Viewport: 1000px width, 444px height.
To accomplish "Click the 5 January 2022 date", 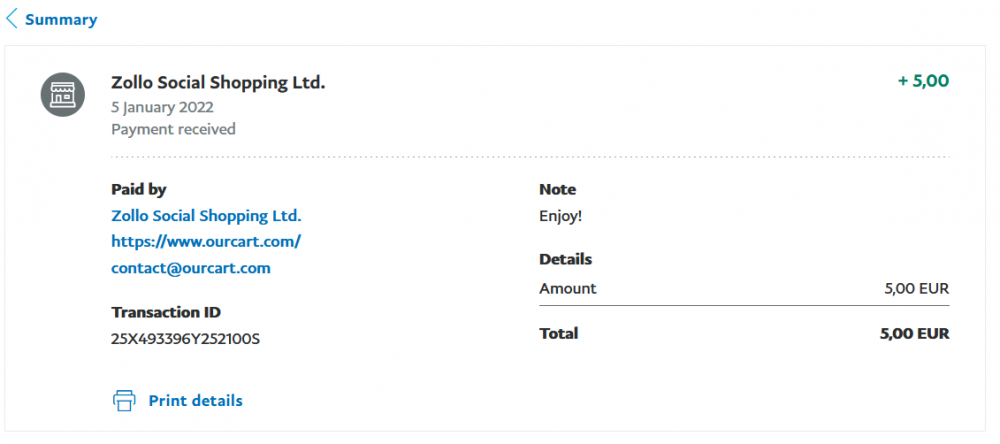I will [162, 107].
